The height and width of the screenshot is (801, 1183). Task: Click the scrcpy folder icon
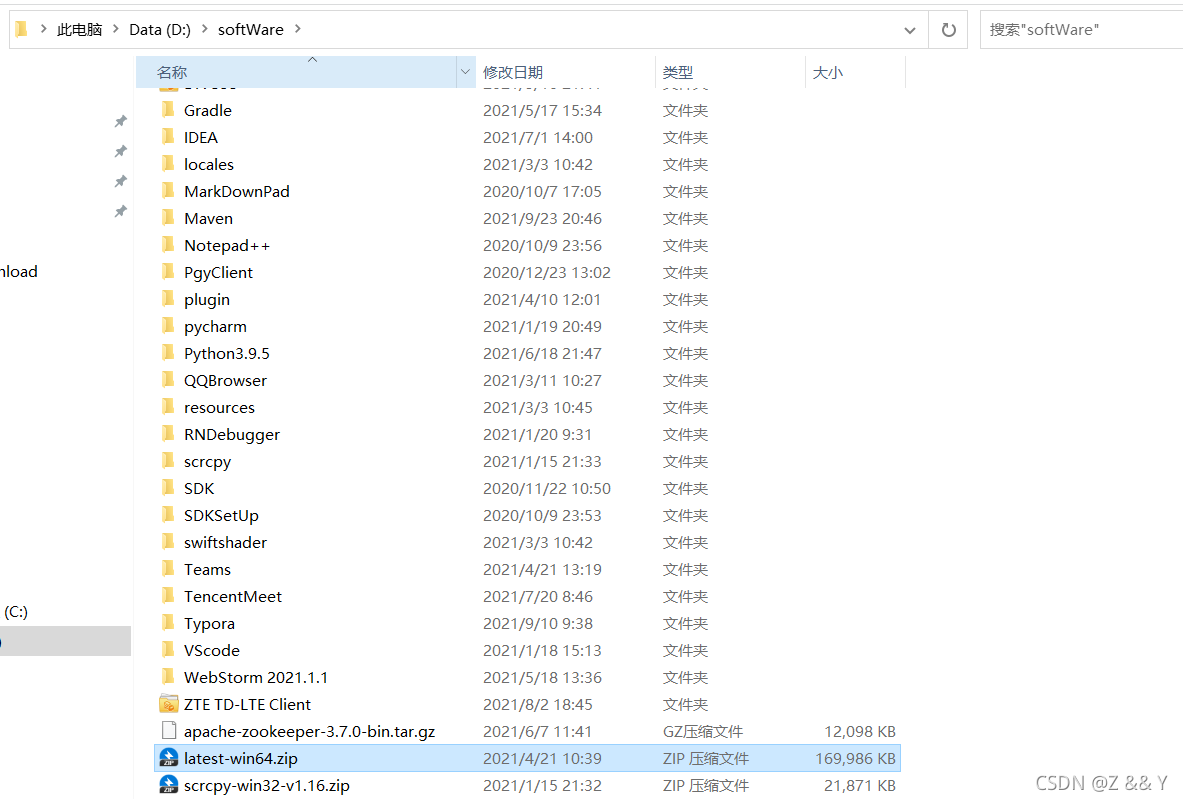(x=168, y=462)
